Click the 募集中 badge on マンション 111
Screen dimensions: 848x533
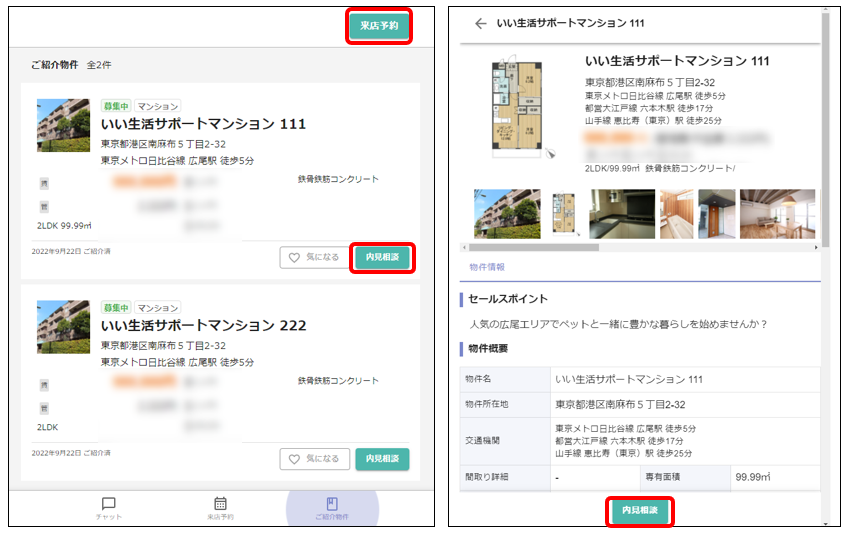(116, 106)
